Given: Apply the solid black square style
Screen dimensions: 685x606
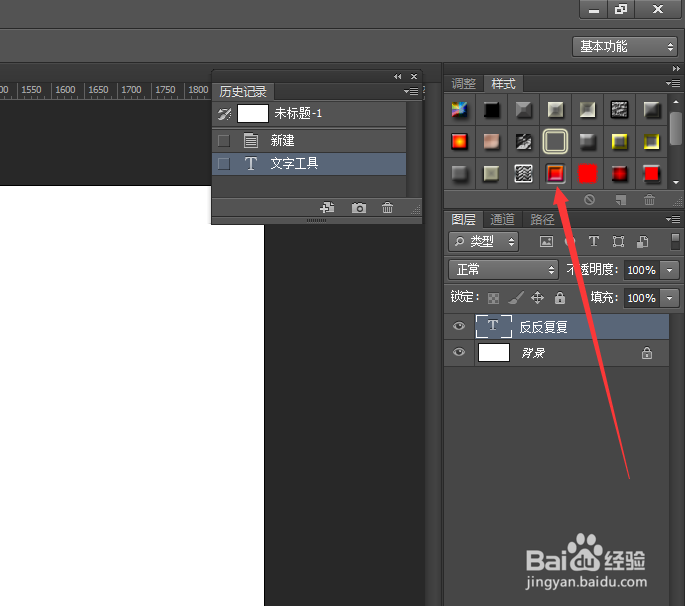Looking at the screenshot, I should pyautogui.click(x=491, y=110).
